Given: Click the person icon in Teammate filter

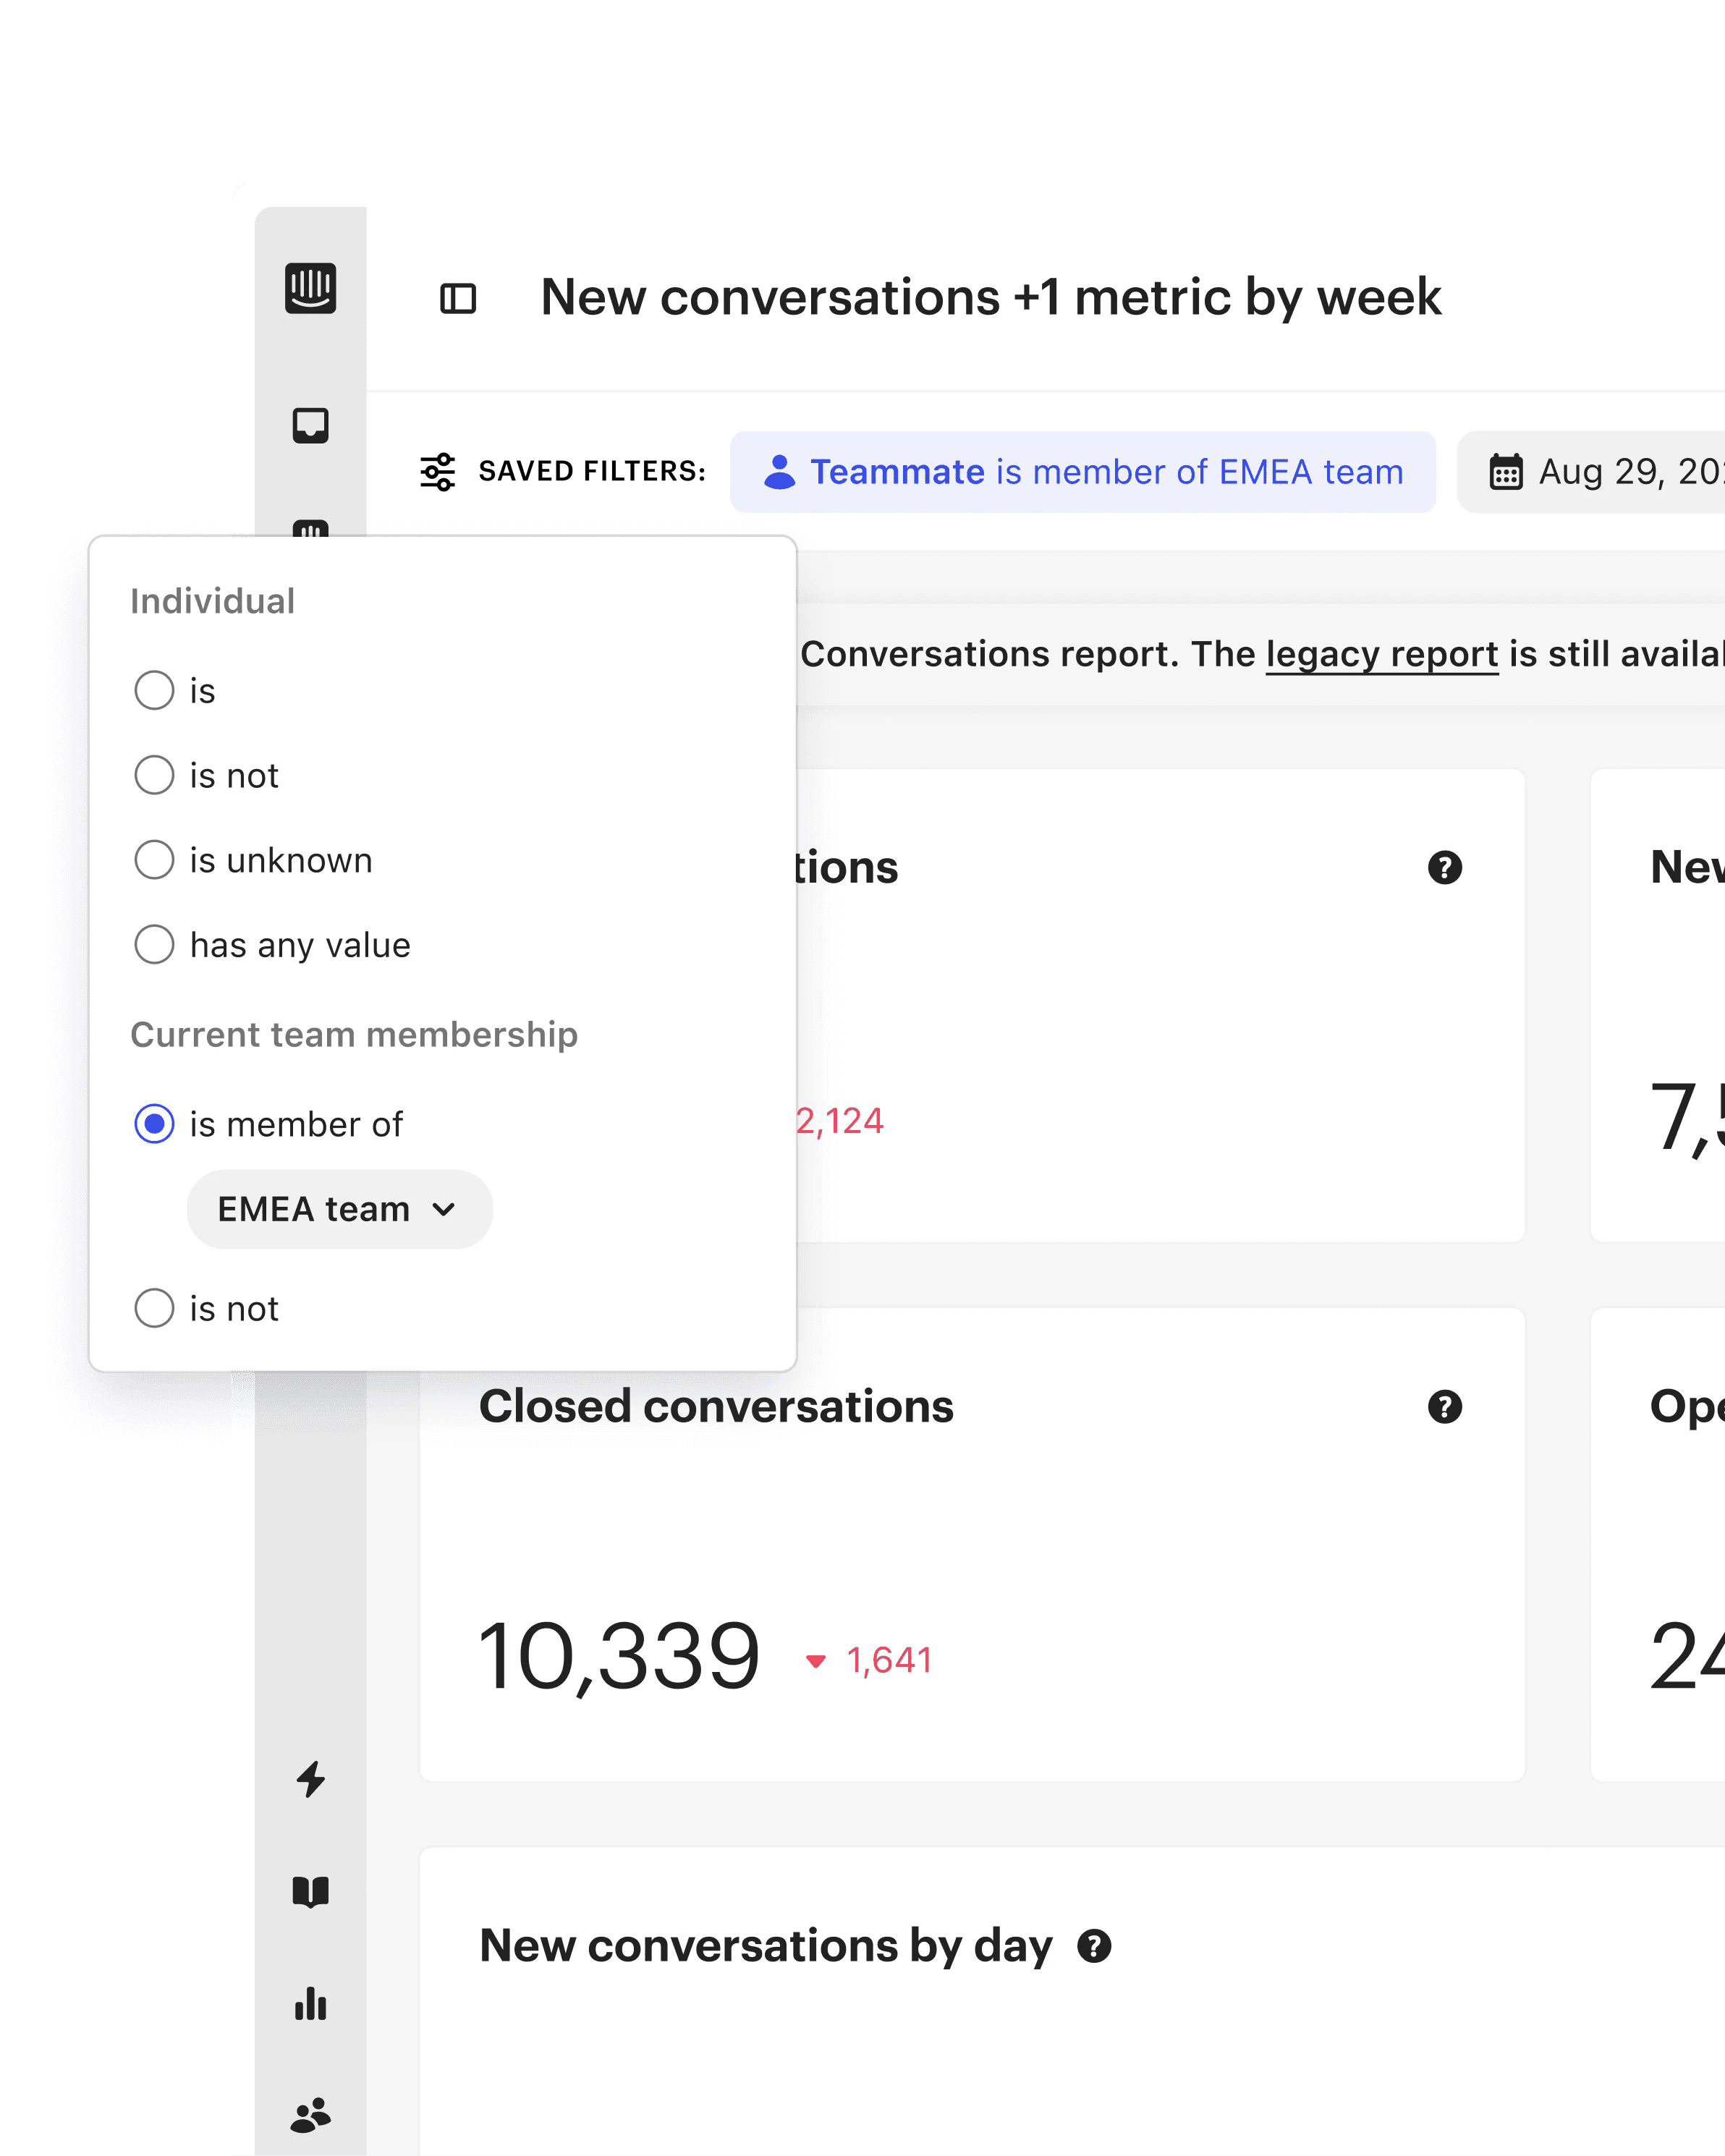Looking at the screenshot, I should pyautogui.click(x=779, y=472).
